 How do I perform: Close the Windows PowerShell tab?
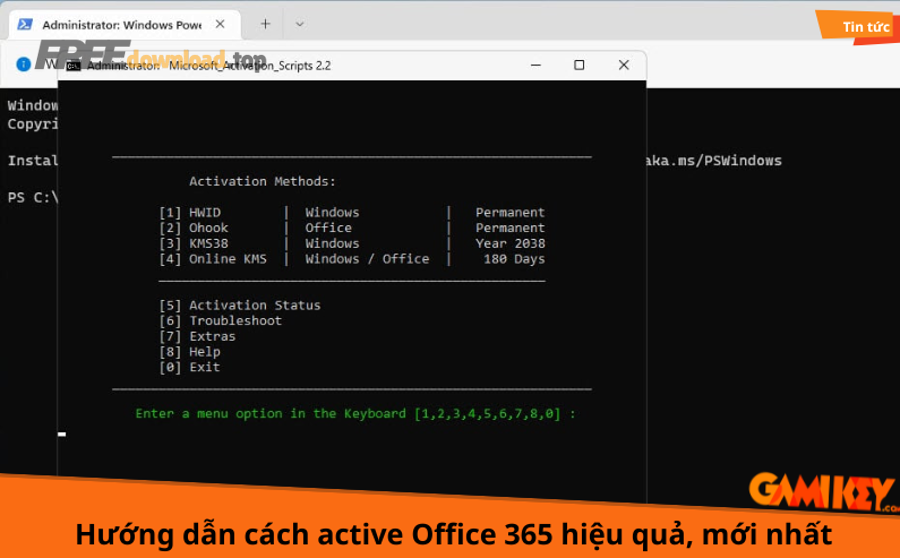(220, 24)
